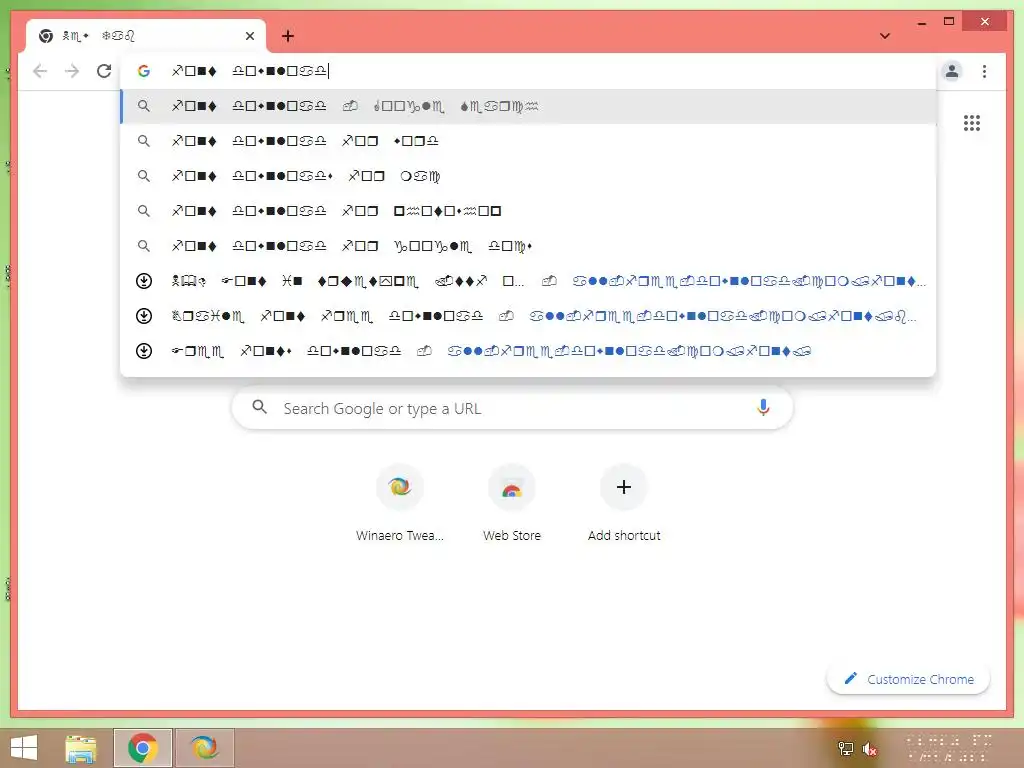Reload the page with the refresh icon
The image size is (1024, 768).
coord(104,71)
